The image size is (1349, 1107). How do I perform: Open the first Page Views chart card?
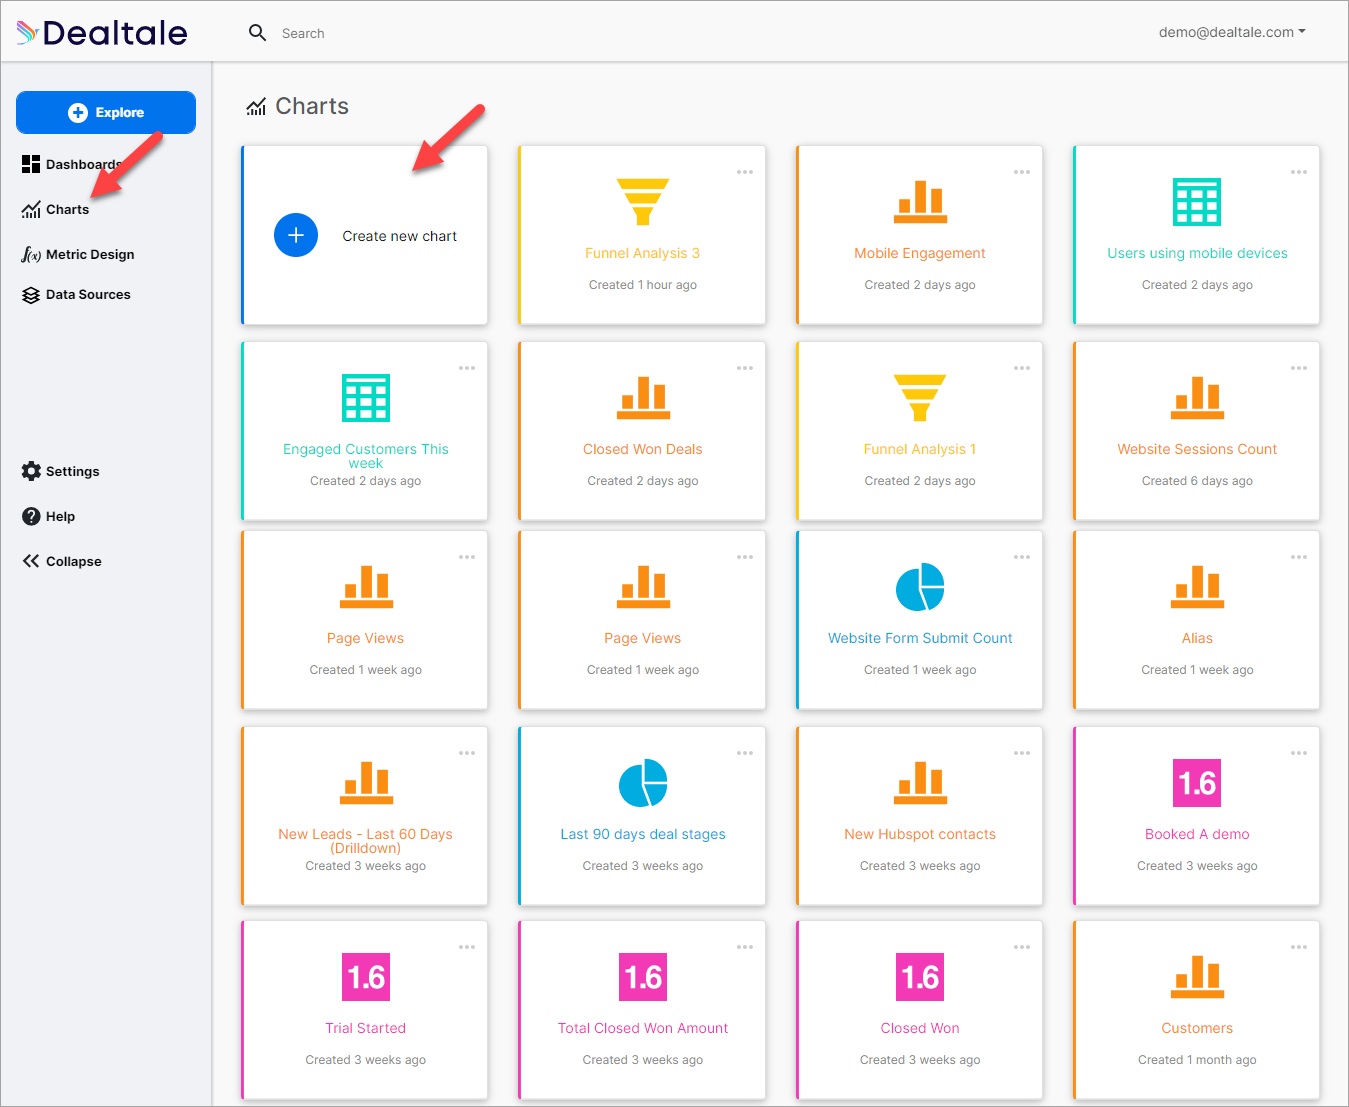365,619
